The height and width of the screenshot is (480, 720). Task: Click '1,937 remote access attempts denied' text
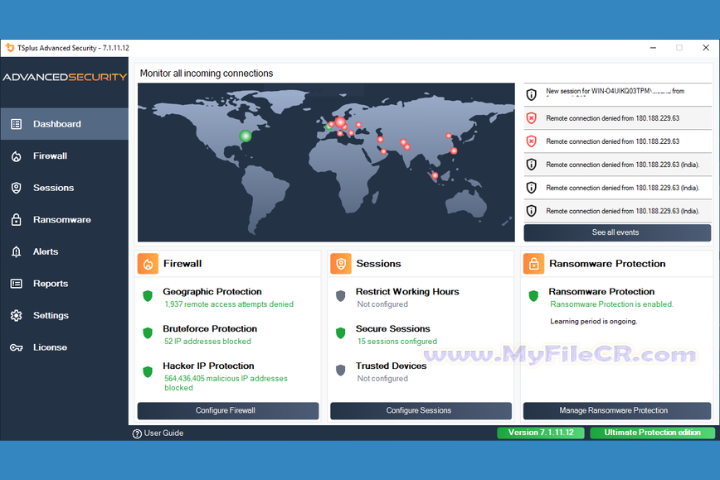point(229,304)
